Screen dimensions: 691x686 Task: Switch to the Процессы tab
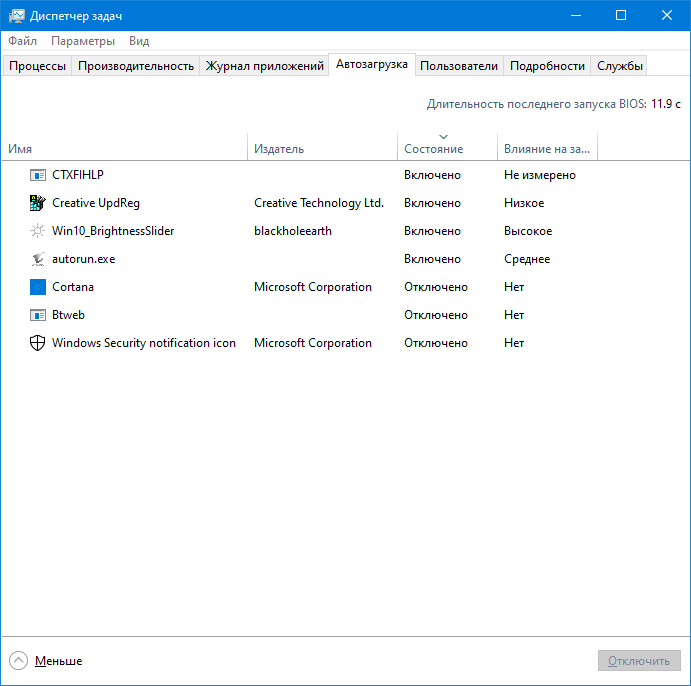(x=37, y=66)
